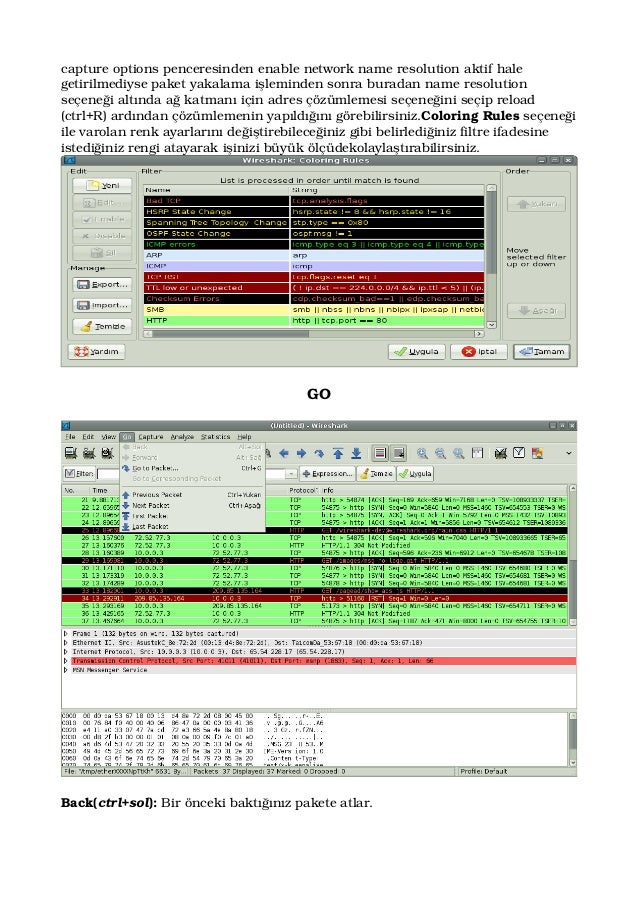638x903 pixels.
Task: Open coloring rules toolbar icon
Action: tap(537, 453)
